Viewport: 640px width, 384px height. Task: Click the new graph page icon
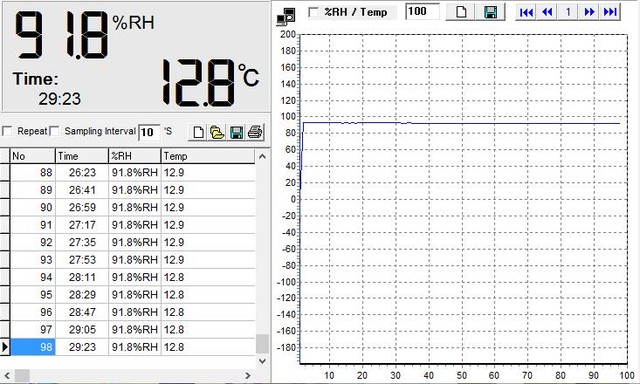click(x=461, y=12)
